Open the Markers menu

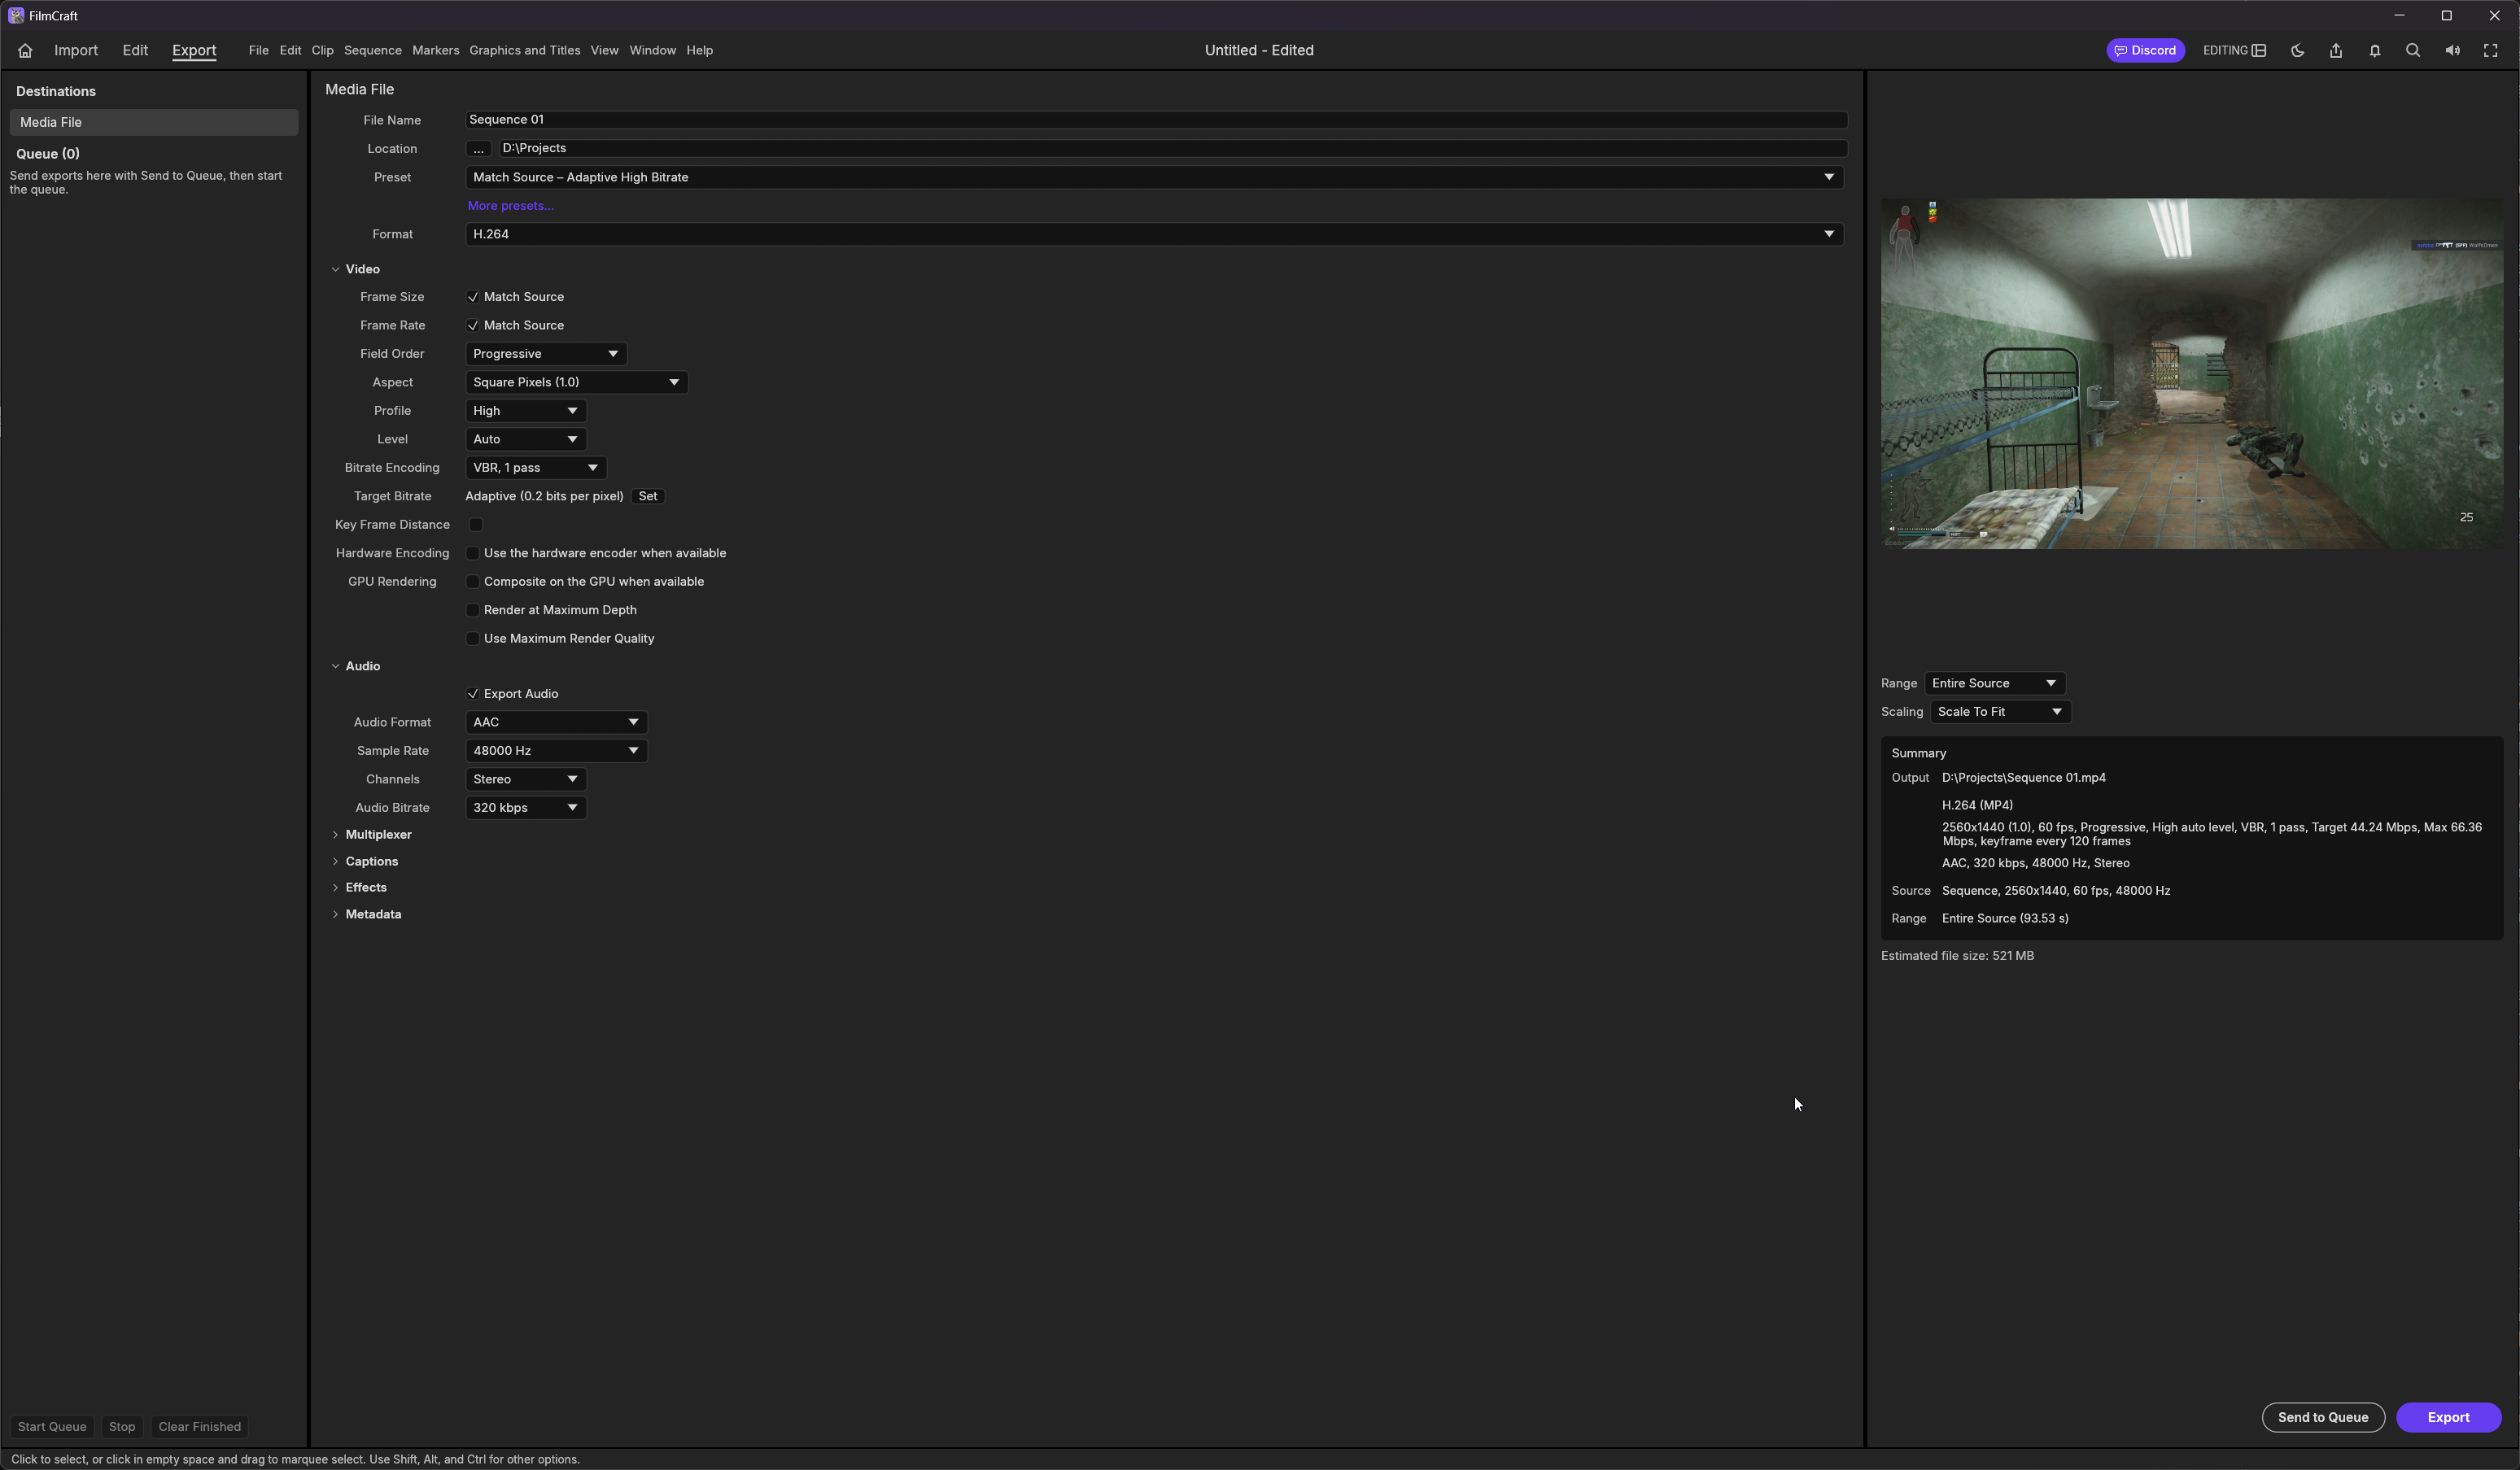[436, 50]
